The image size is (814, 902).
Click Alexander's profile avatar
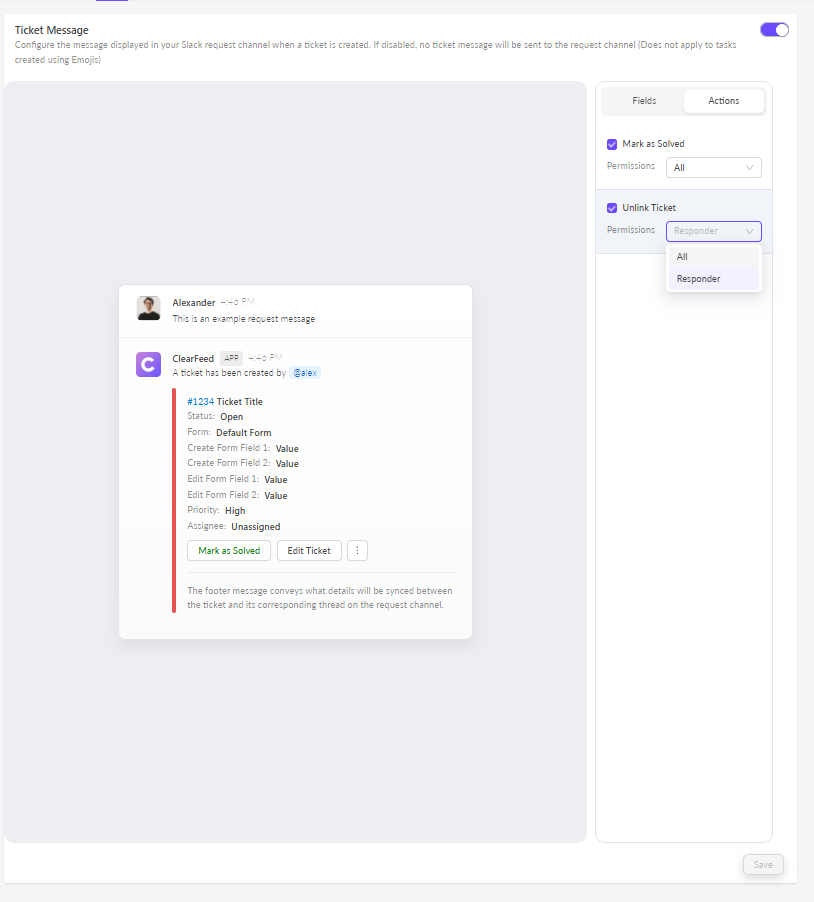(x=148, y=308)
